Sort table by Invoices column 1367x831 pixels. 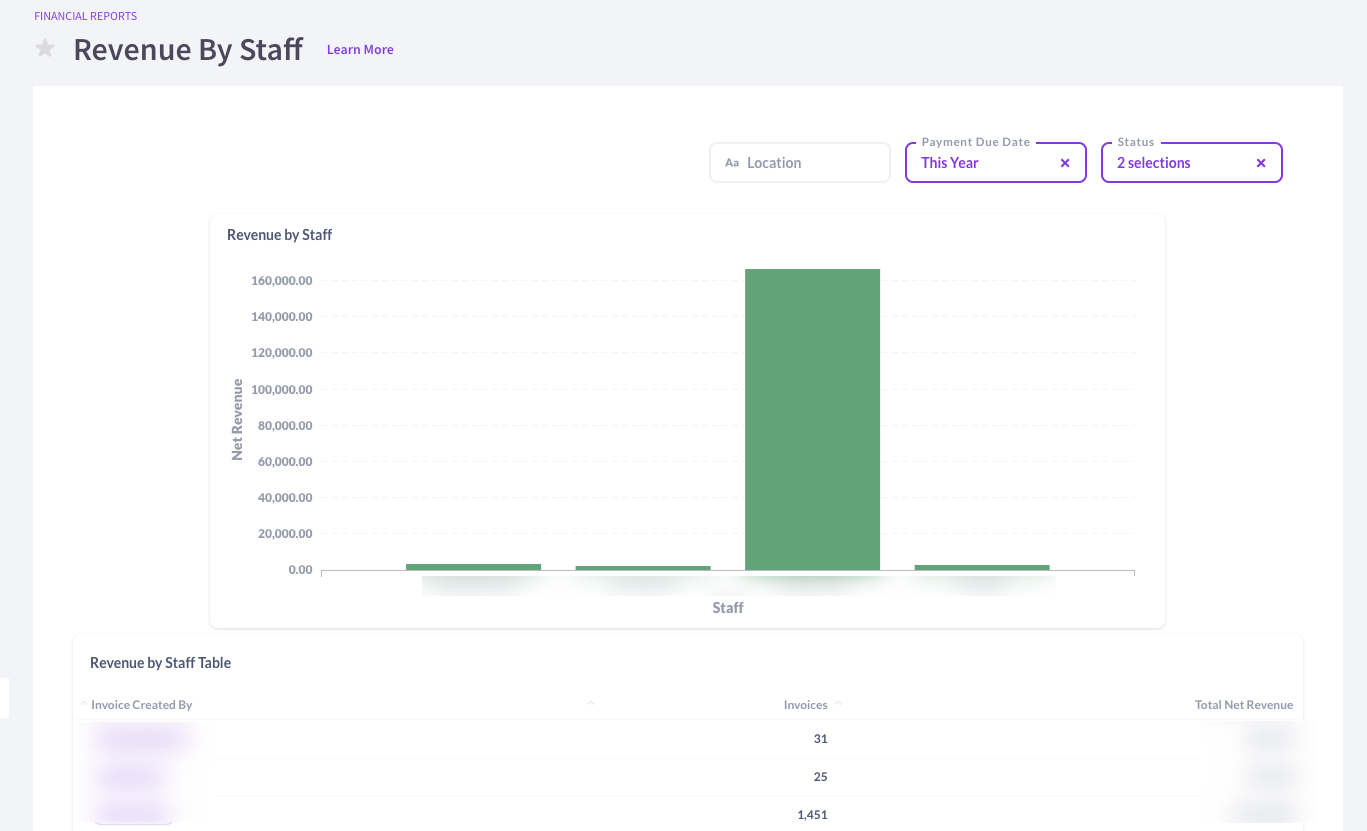(805, 705)
